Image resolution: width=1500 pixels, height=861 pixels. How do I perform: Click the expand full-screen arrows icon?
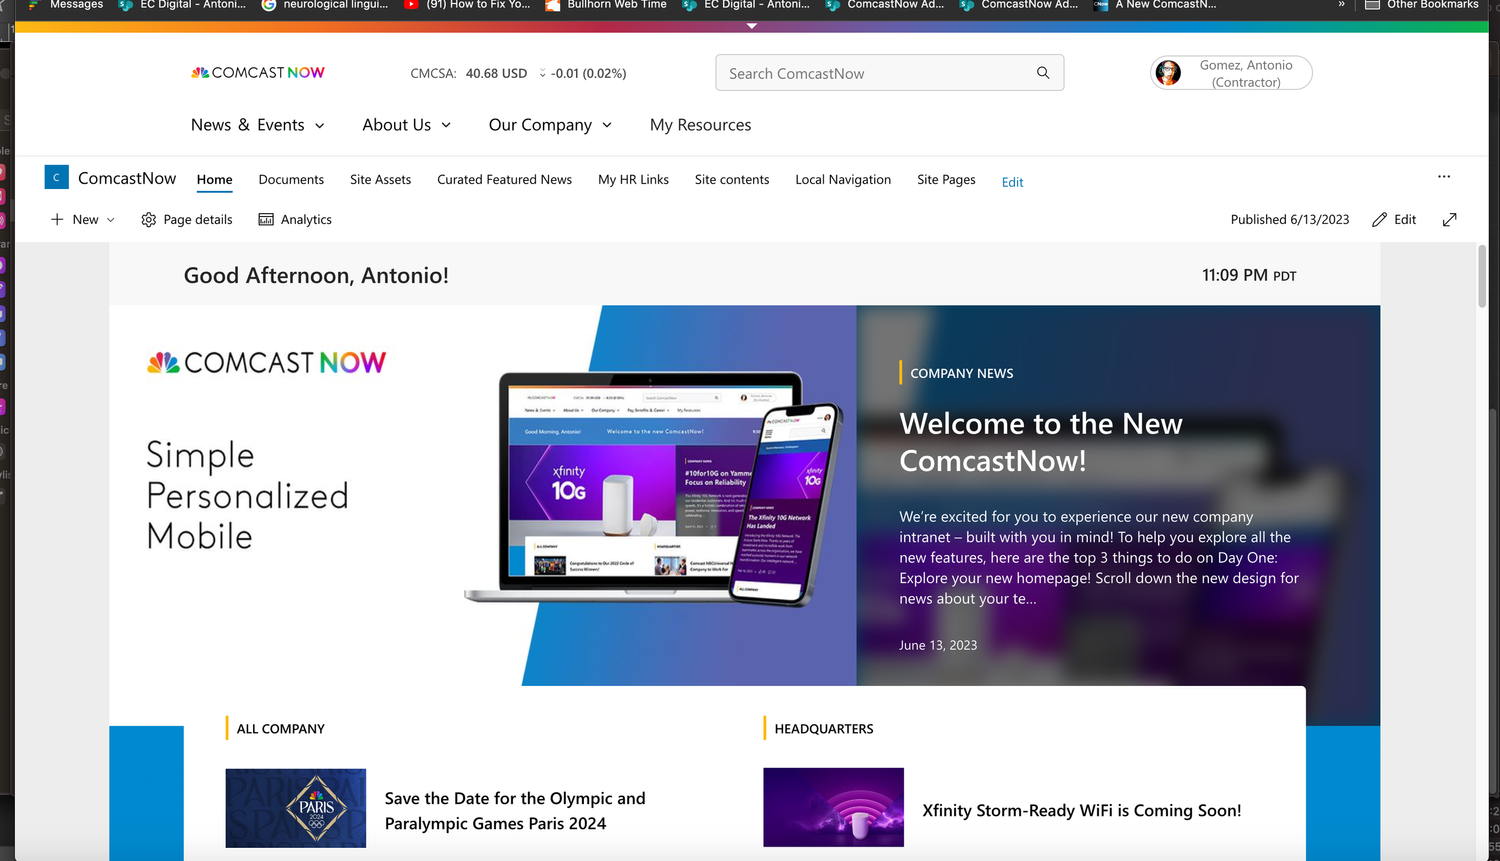[x=1450, y=220]
